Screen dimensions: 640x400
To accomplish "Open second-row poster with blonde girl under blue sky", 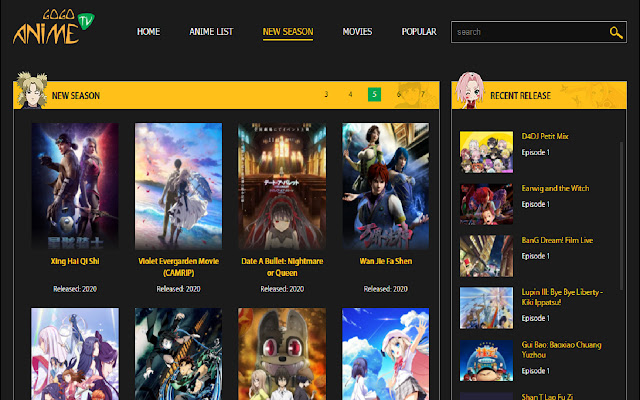I will pyautogui.click(x=386, y=354).
